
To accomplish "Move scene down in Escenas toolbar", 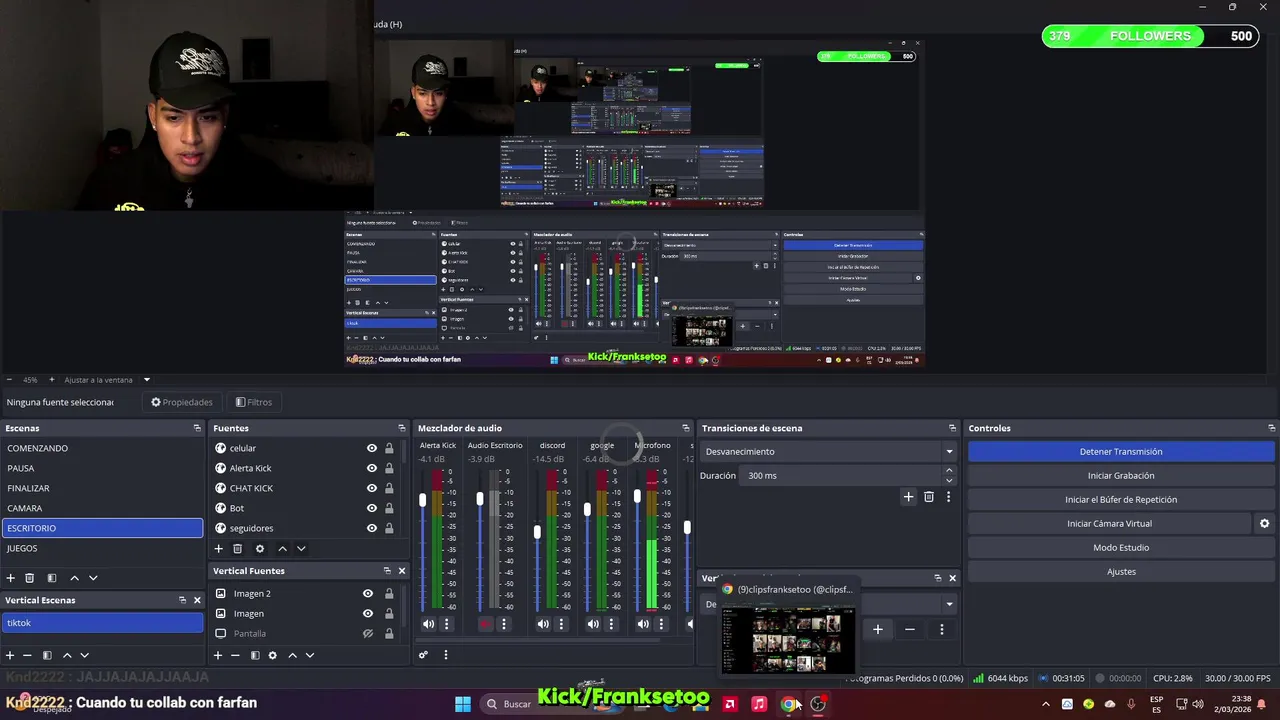I will click(93, 578).
